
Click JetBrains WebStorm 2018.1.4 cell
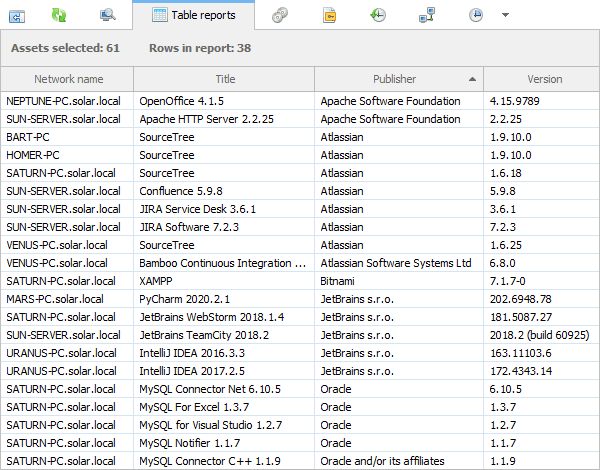pyautogui.click(x=224, y=317)
